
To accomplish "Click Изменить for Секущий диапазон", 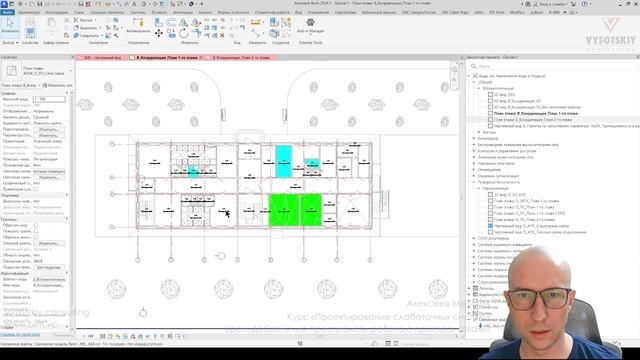I will 49,243.
